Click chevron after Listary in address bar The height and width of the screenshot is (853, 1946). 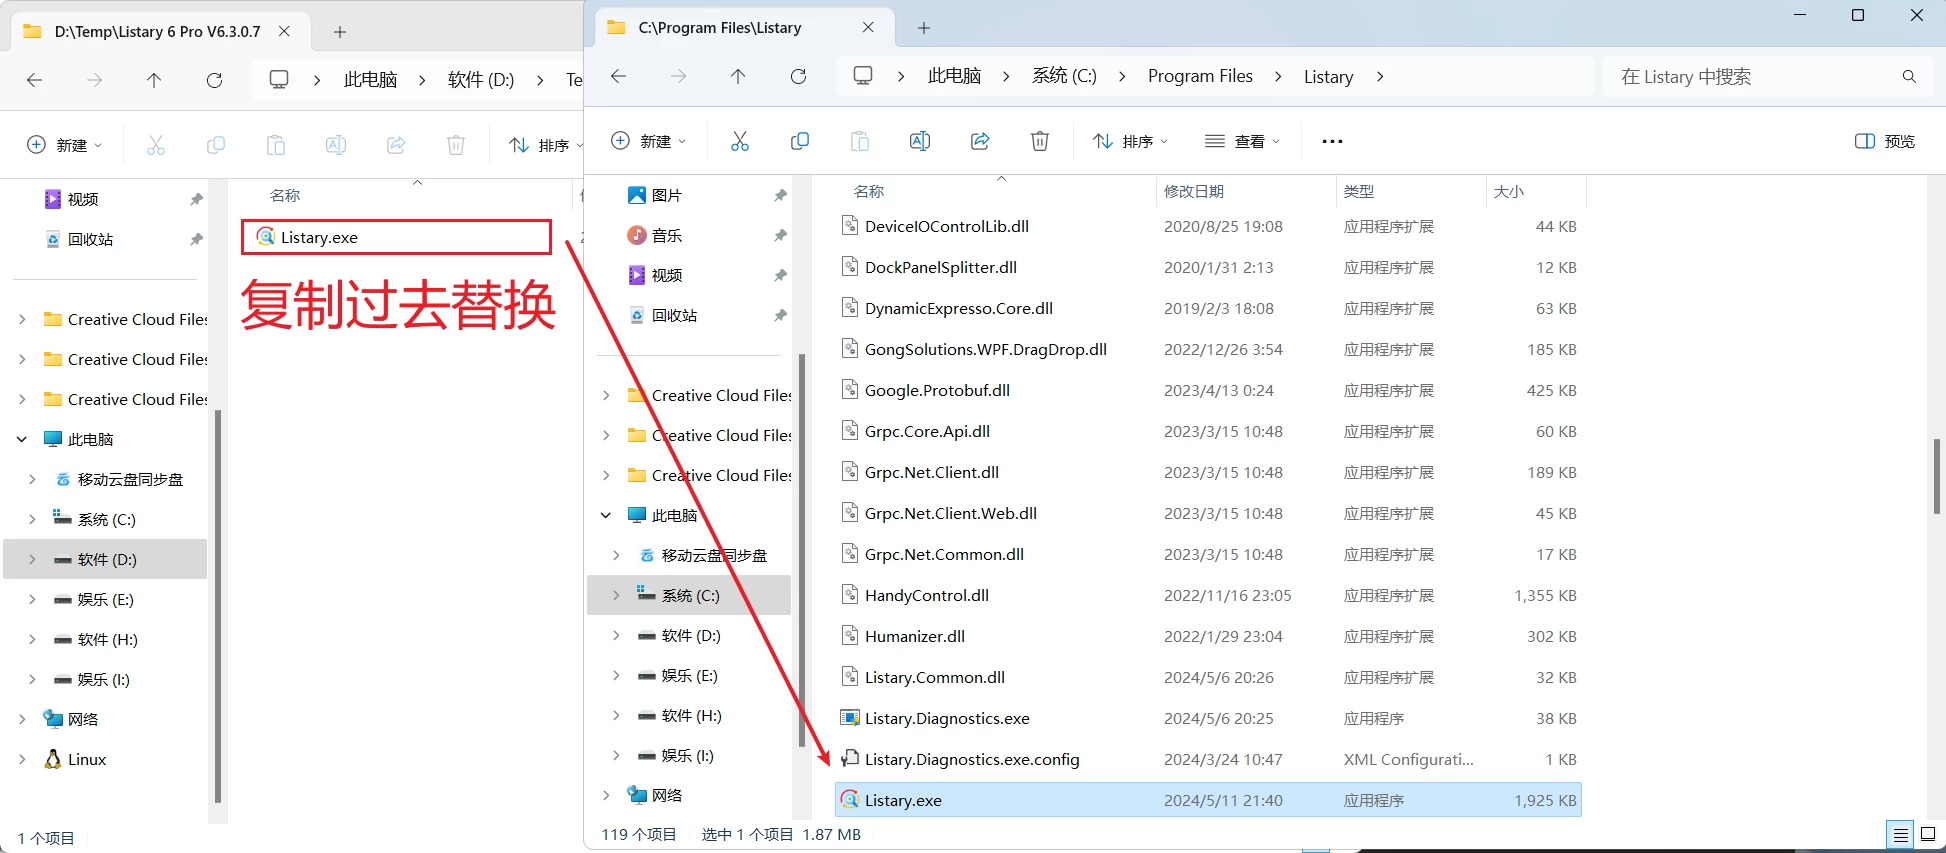point(1380,76)
